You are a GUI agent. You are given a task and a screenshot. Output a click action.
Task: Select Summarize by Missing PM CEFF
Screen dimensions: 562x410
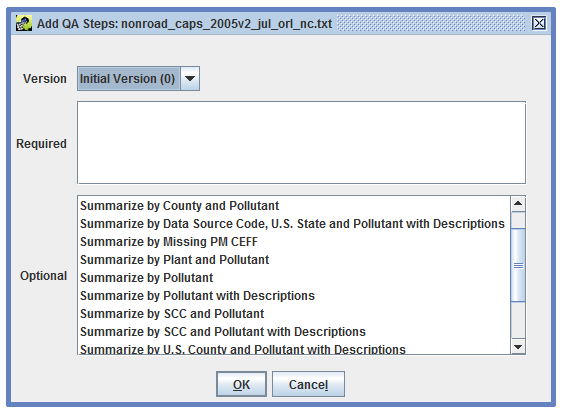point(294,242)
